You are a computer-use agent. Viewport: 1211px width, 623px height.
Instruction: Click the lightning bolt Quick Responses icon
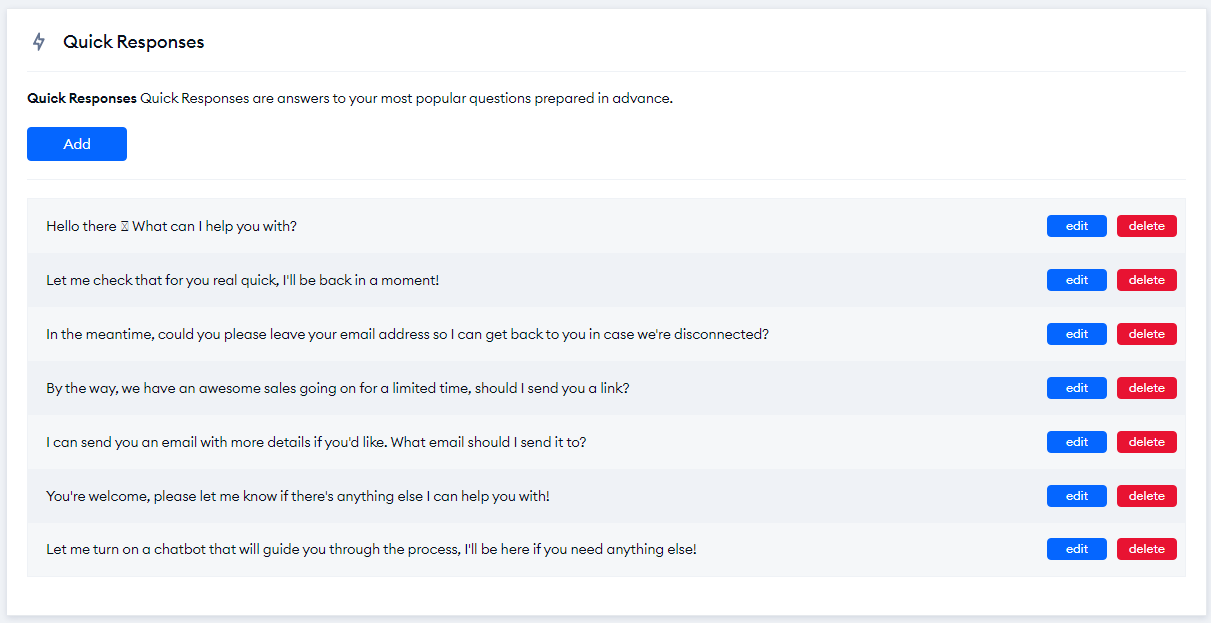tap(39, 42)
